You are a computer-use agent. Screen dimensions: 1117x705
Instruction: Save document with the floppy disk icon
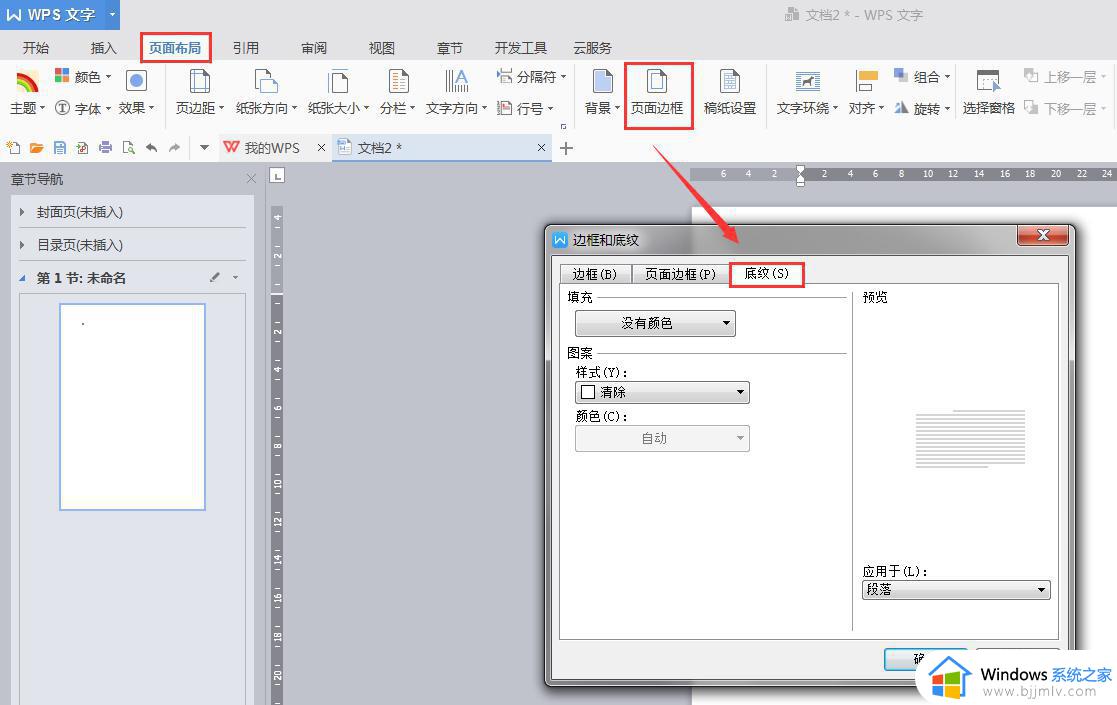(60, 147)
